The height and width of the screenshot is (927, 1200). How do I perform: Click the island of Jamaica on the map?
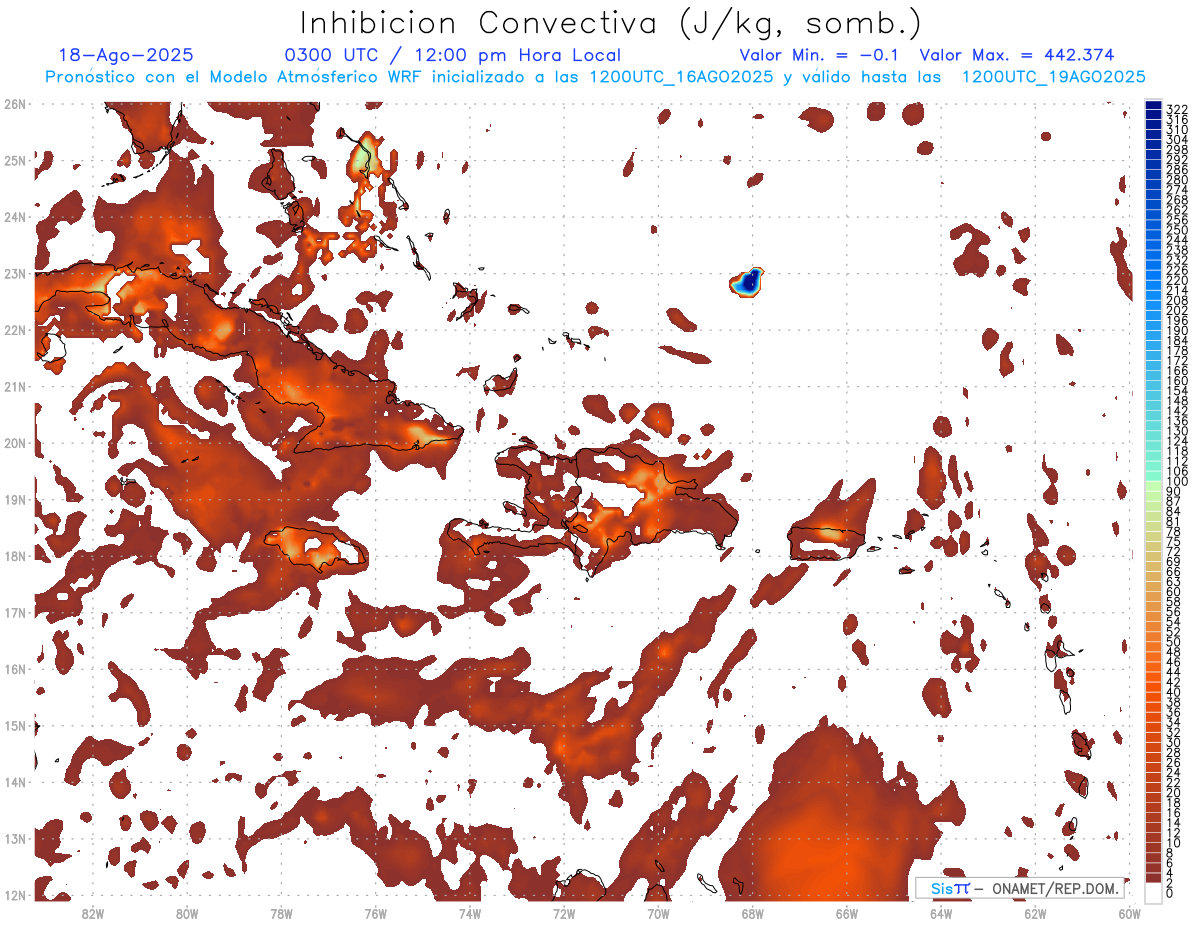pos(314,548)
